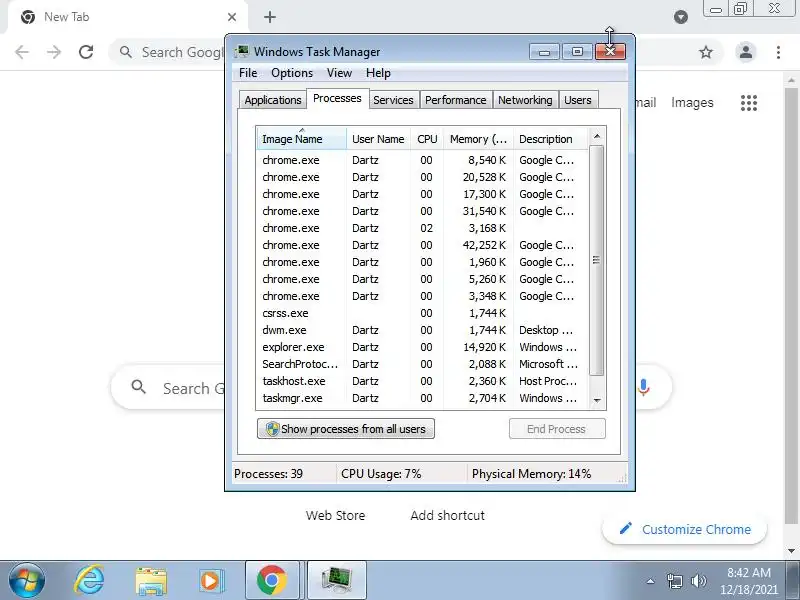The height and width of the screenshot is (600, 800).
Task: Open Windows Media Player taskbar icon
Action: (x=211, y=581)
